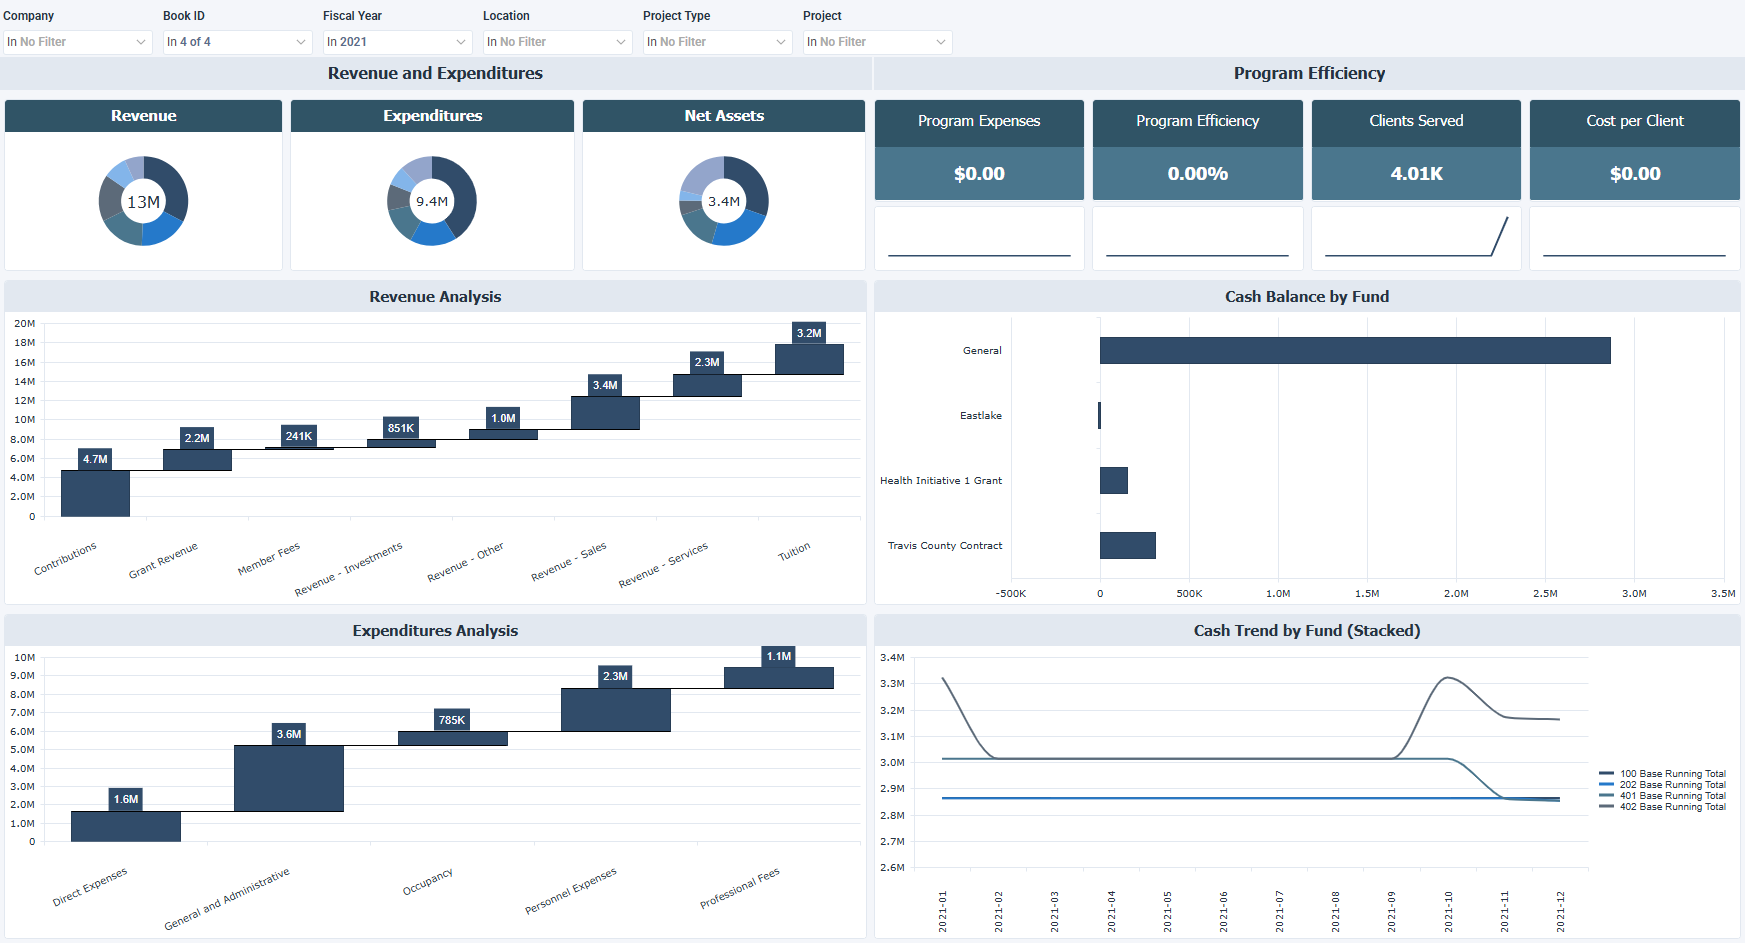
Task: Click the Member Fees 241K bar
Action: point(299,448)
